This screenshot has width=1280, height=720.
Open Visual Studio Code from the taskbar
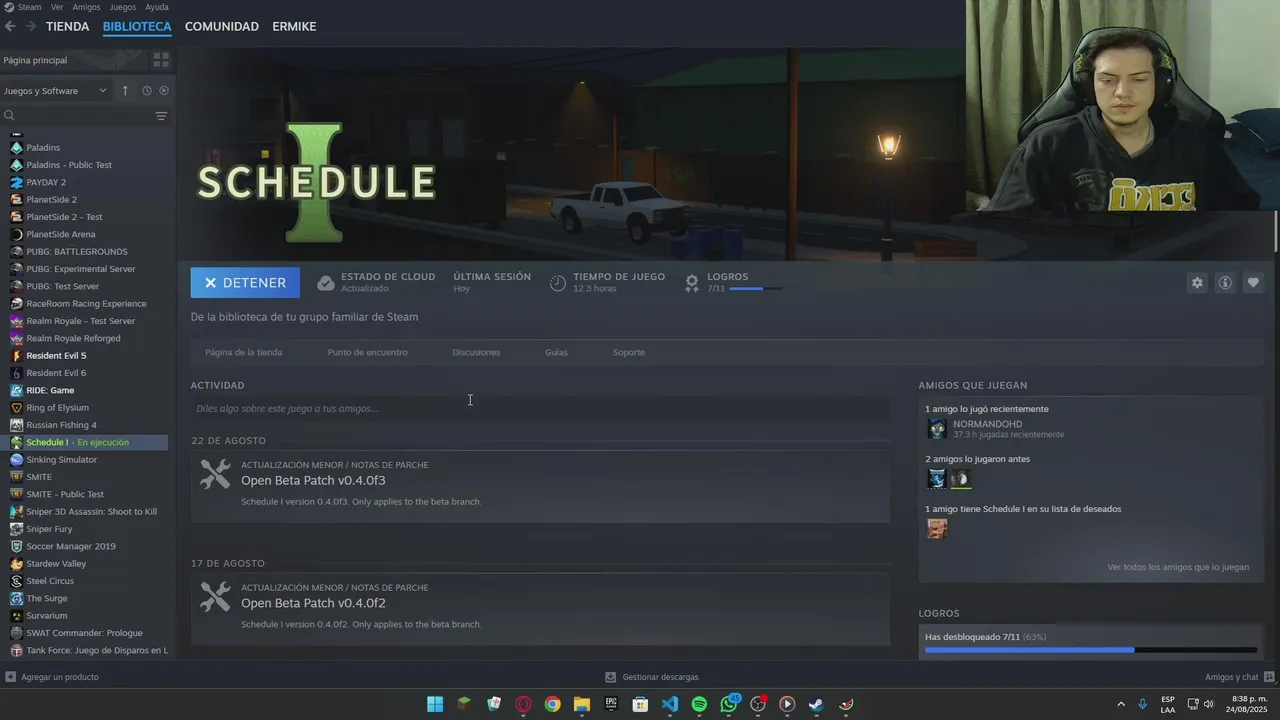tap(670, 704)
